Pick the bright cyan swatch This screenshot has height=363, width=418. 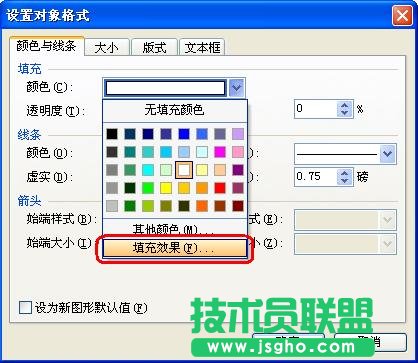click(x=148, y=170)
